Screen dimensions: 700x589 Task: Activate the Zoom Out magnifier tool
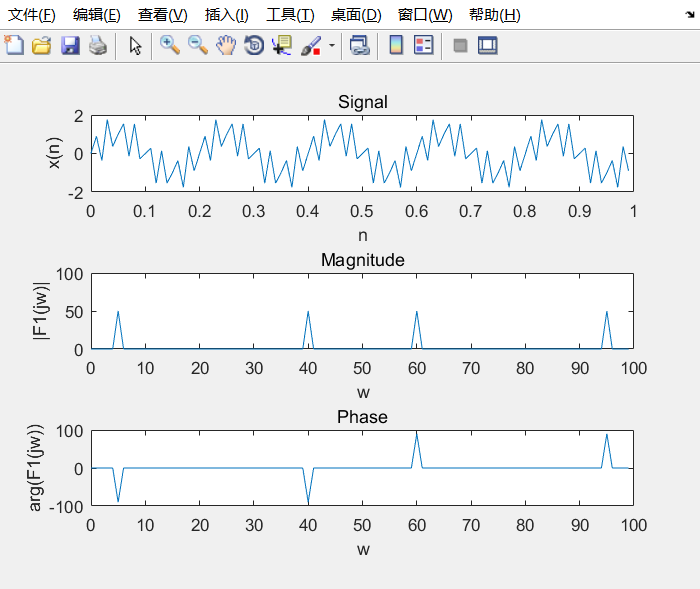pyautogui.click(x=198, y=45)
